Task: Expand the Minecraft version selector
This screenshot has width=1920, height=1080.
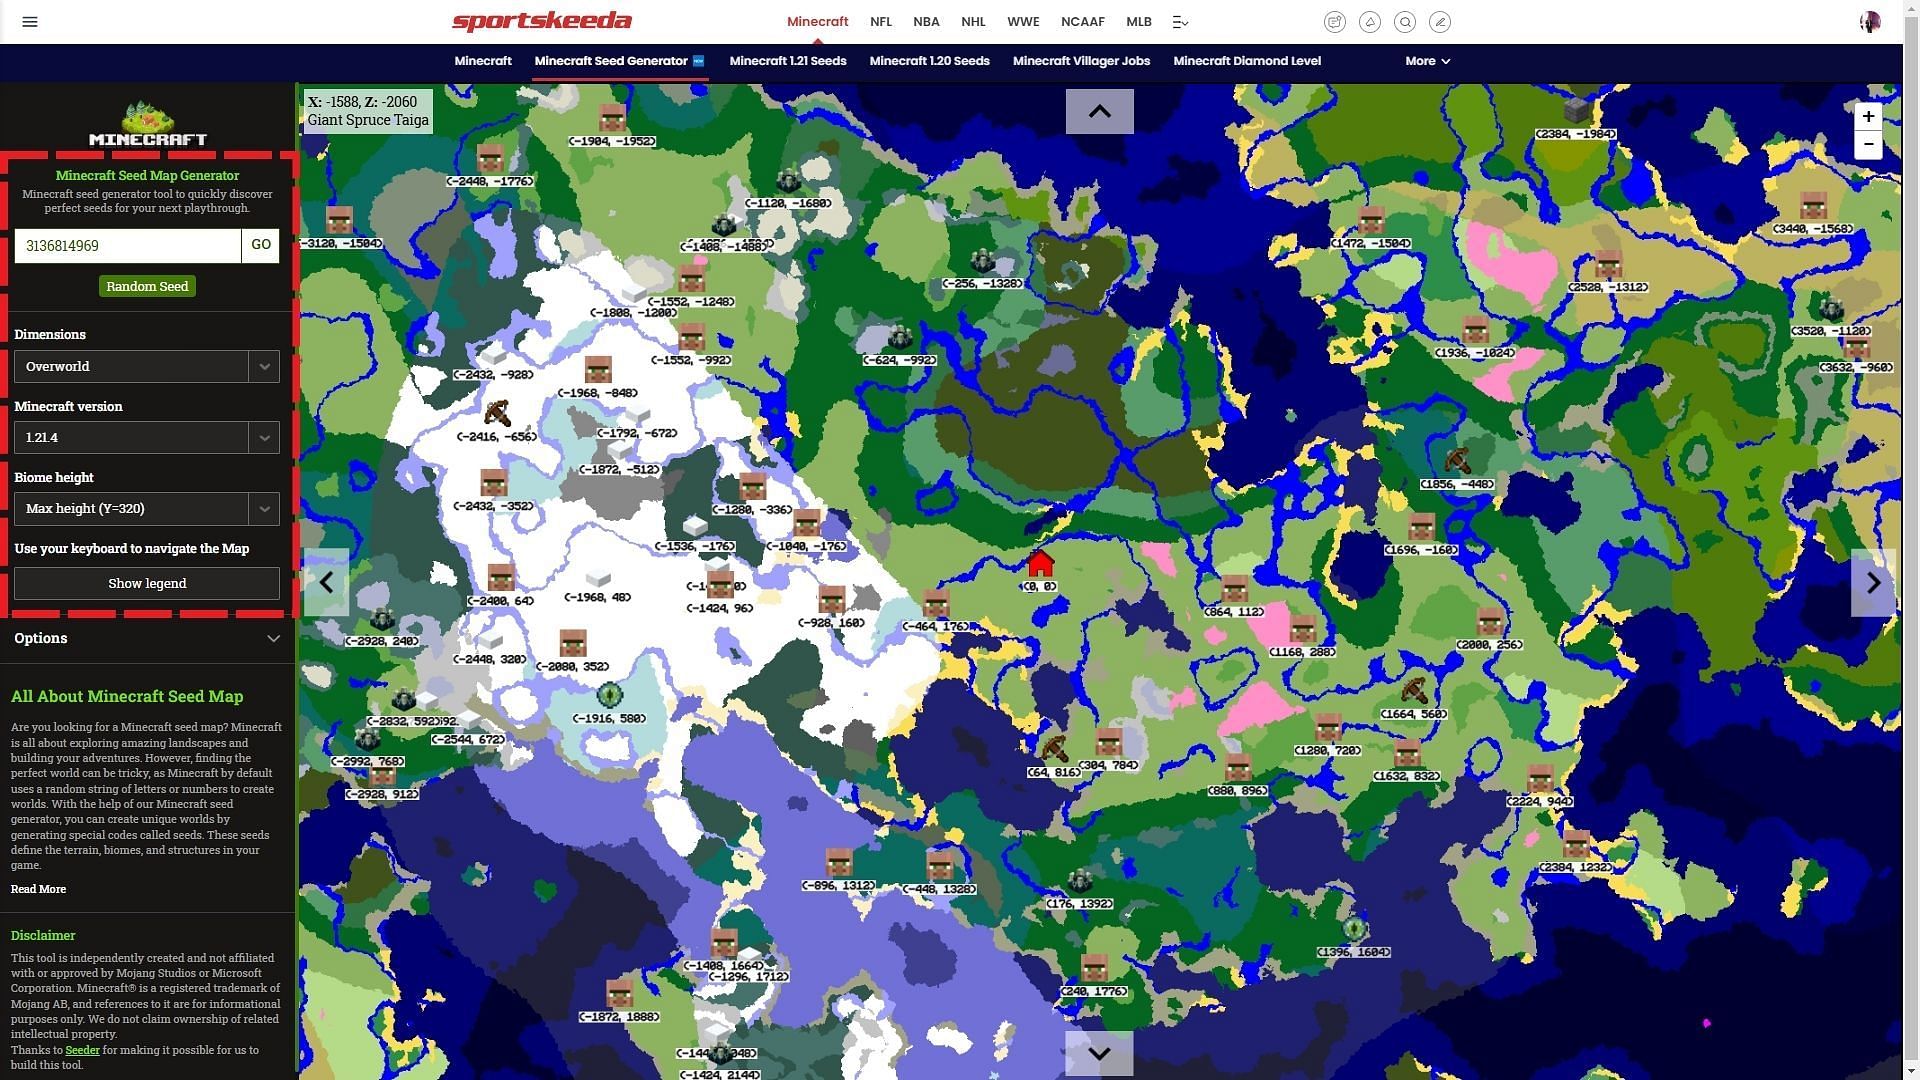Action: tap(262, 436)
